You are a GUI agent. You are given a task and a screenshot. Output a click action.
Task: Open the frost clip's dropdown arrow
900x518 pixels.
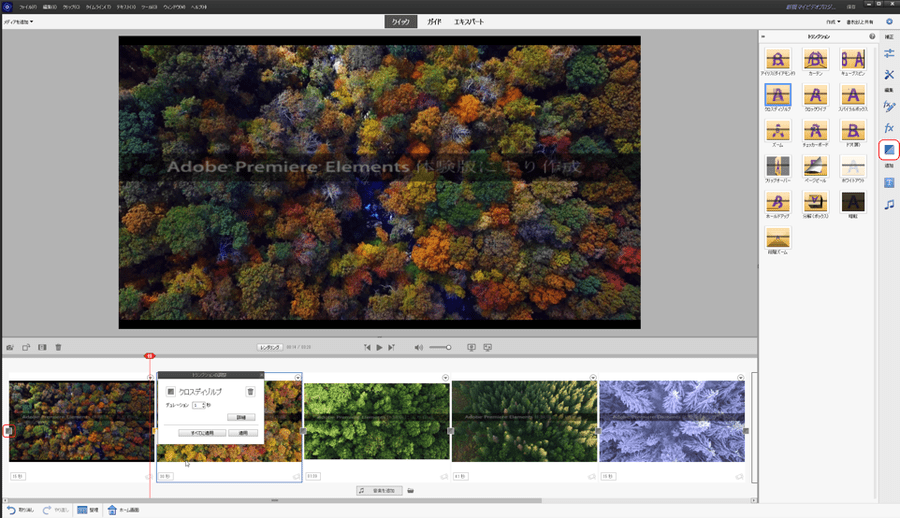click(740, 377)
